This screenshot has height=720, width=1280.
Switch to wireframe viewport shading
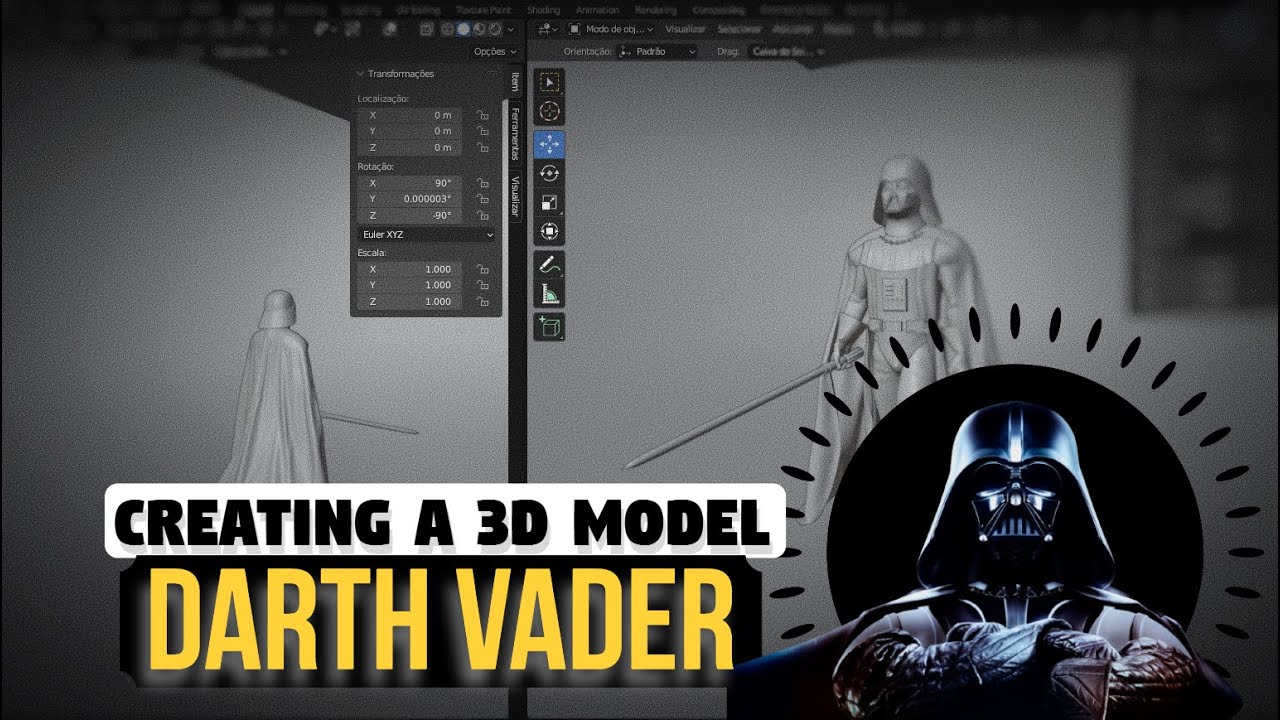click(x=446, y=29)
